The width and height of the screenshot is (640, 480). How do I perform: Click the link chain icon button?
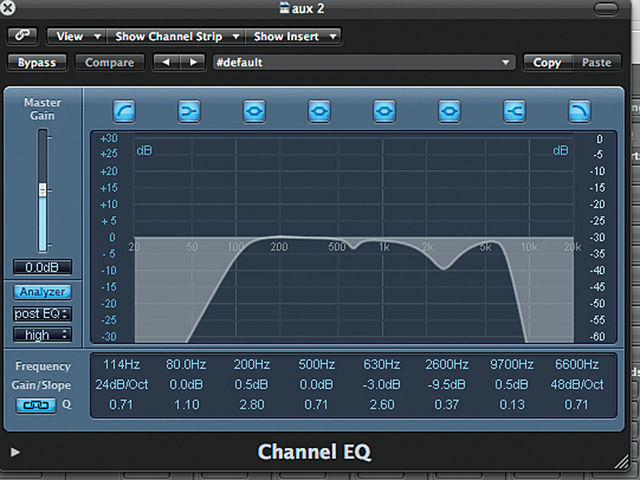pos(22,36)
